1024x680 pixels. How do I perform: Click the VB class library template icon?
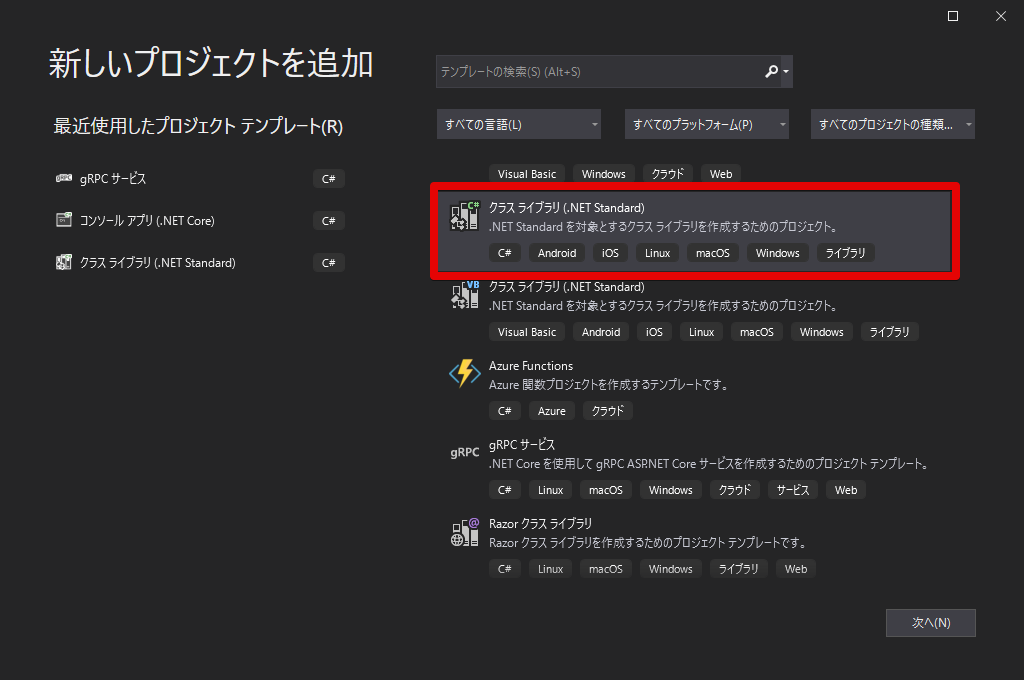[x=465, y=295]
